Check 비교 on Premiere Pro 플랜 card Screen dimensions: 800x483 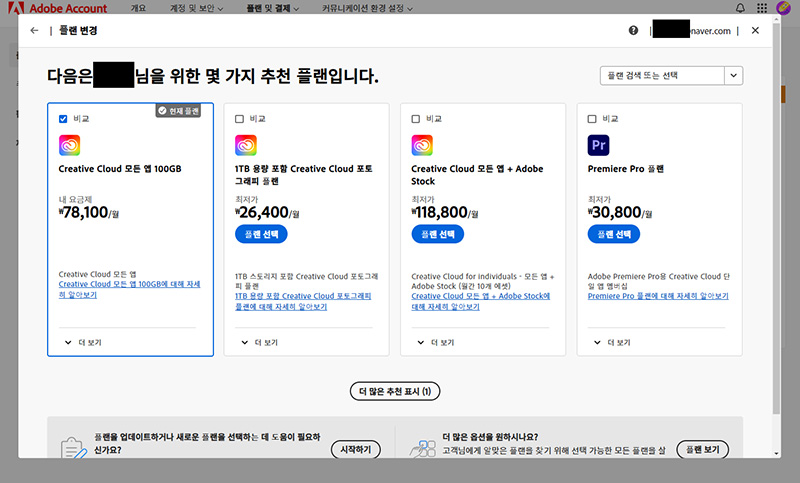pos(592,119)
